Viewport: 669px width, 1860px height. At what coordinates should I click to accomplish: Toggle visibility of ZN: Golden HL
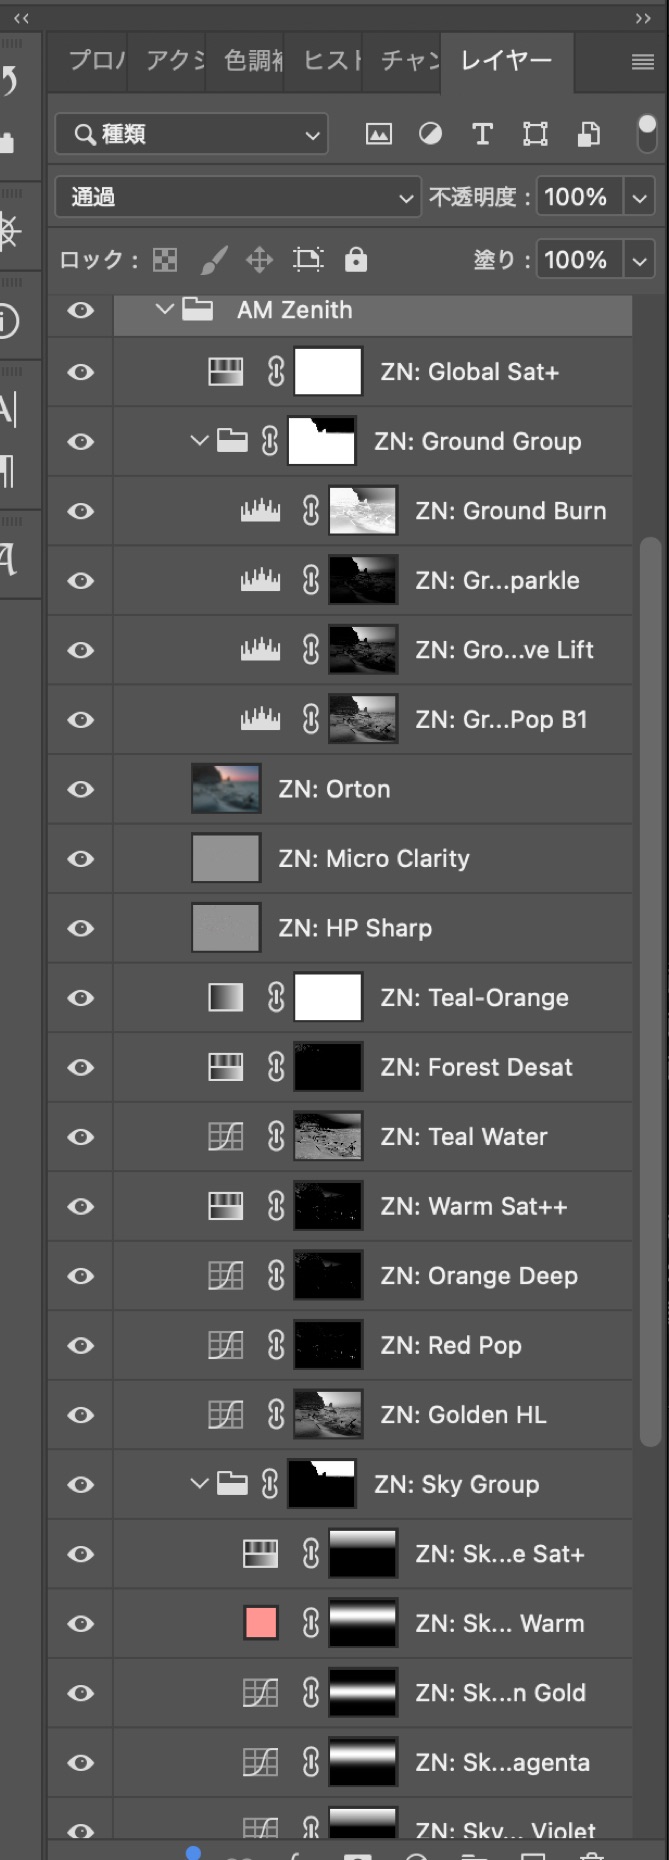pos(81,1415)
